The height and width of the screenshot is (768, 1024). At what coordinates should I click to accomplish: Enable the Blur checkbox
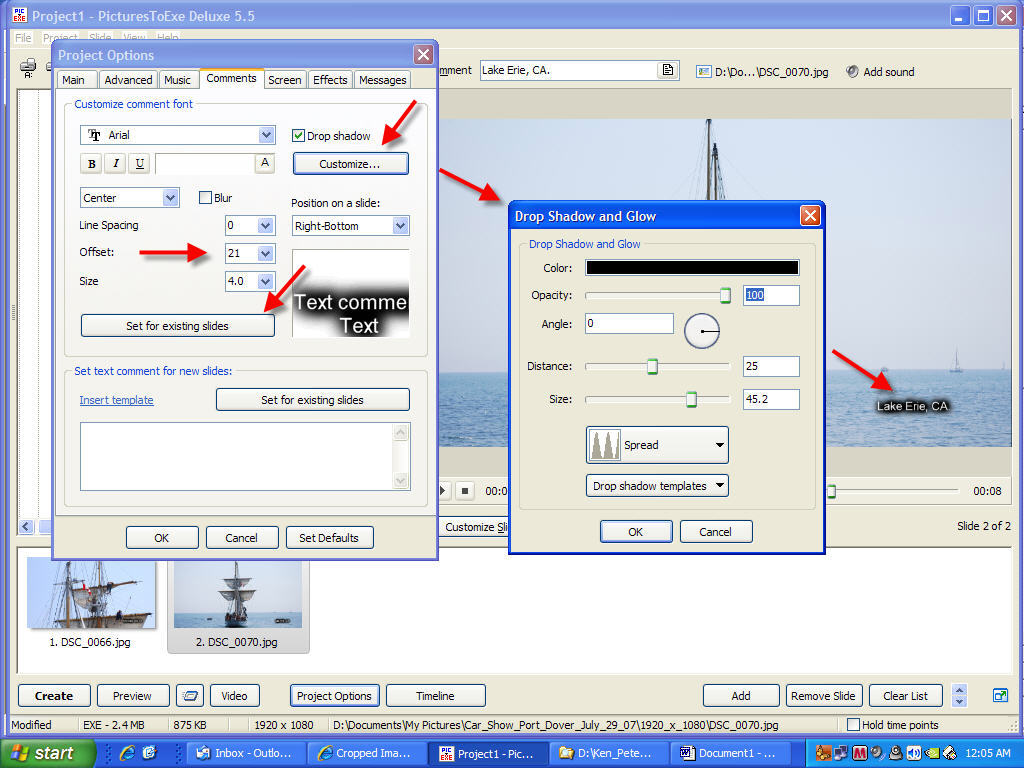[205, 198]
